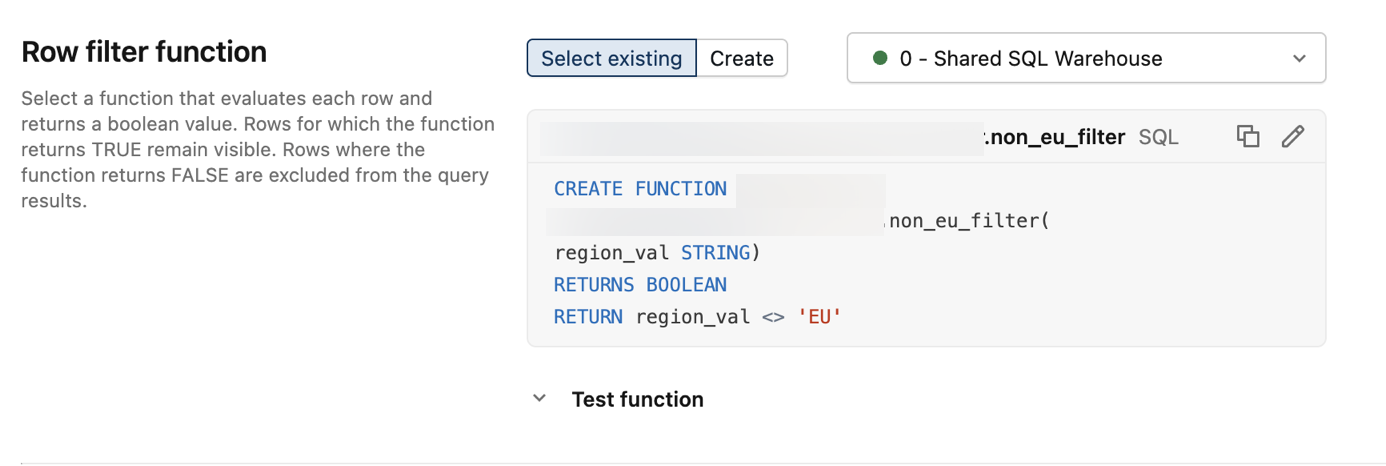Click the RETURNS BOOLEAN line
The height and width of the screenshot is (466, 1386).
tap(640, 285)
